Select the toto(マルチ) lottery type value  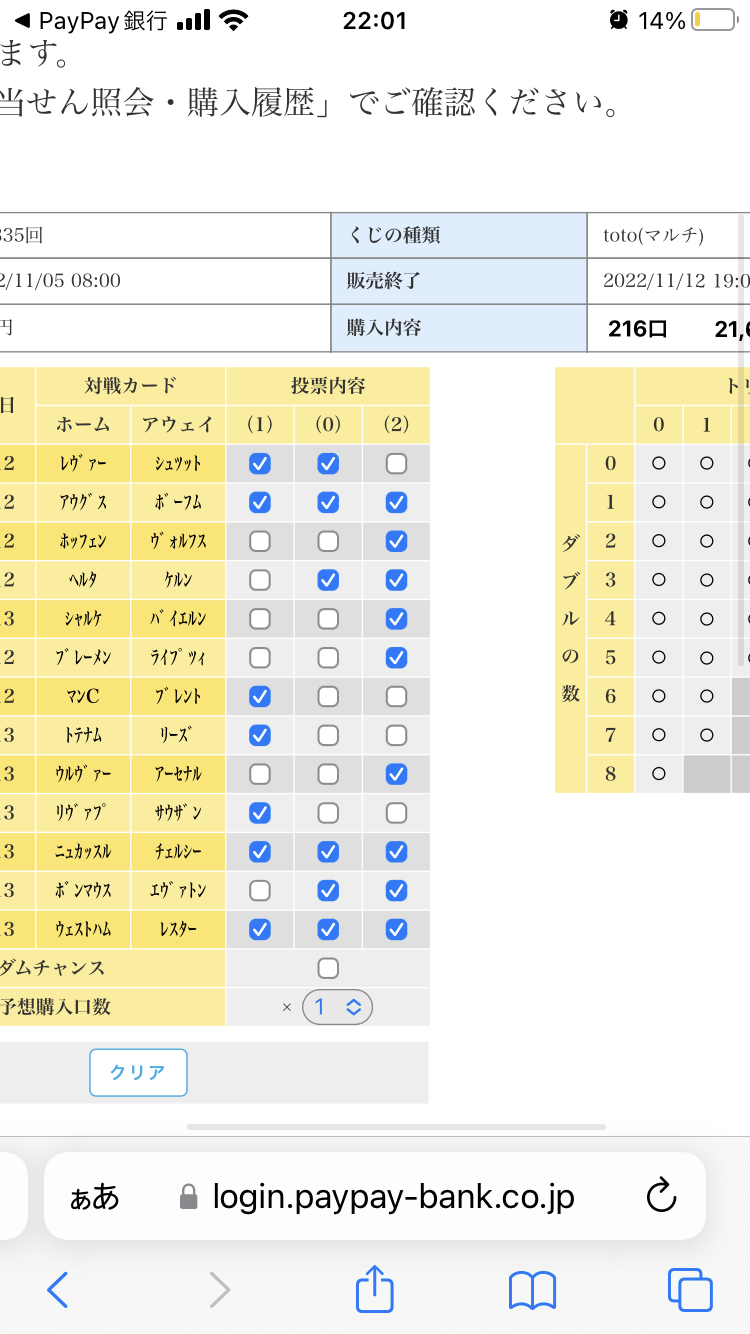(654, 235)
